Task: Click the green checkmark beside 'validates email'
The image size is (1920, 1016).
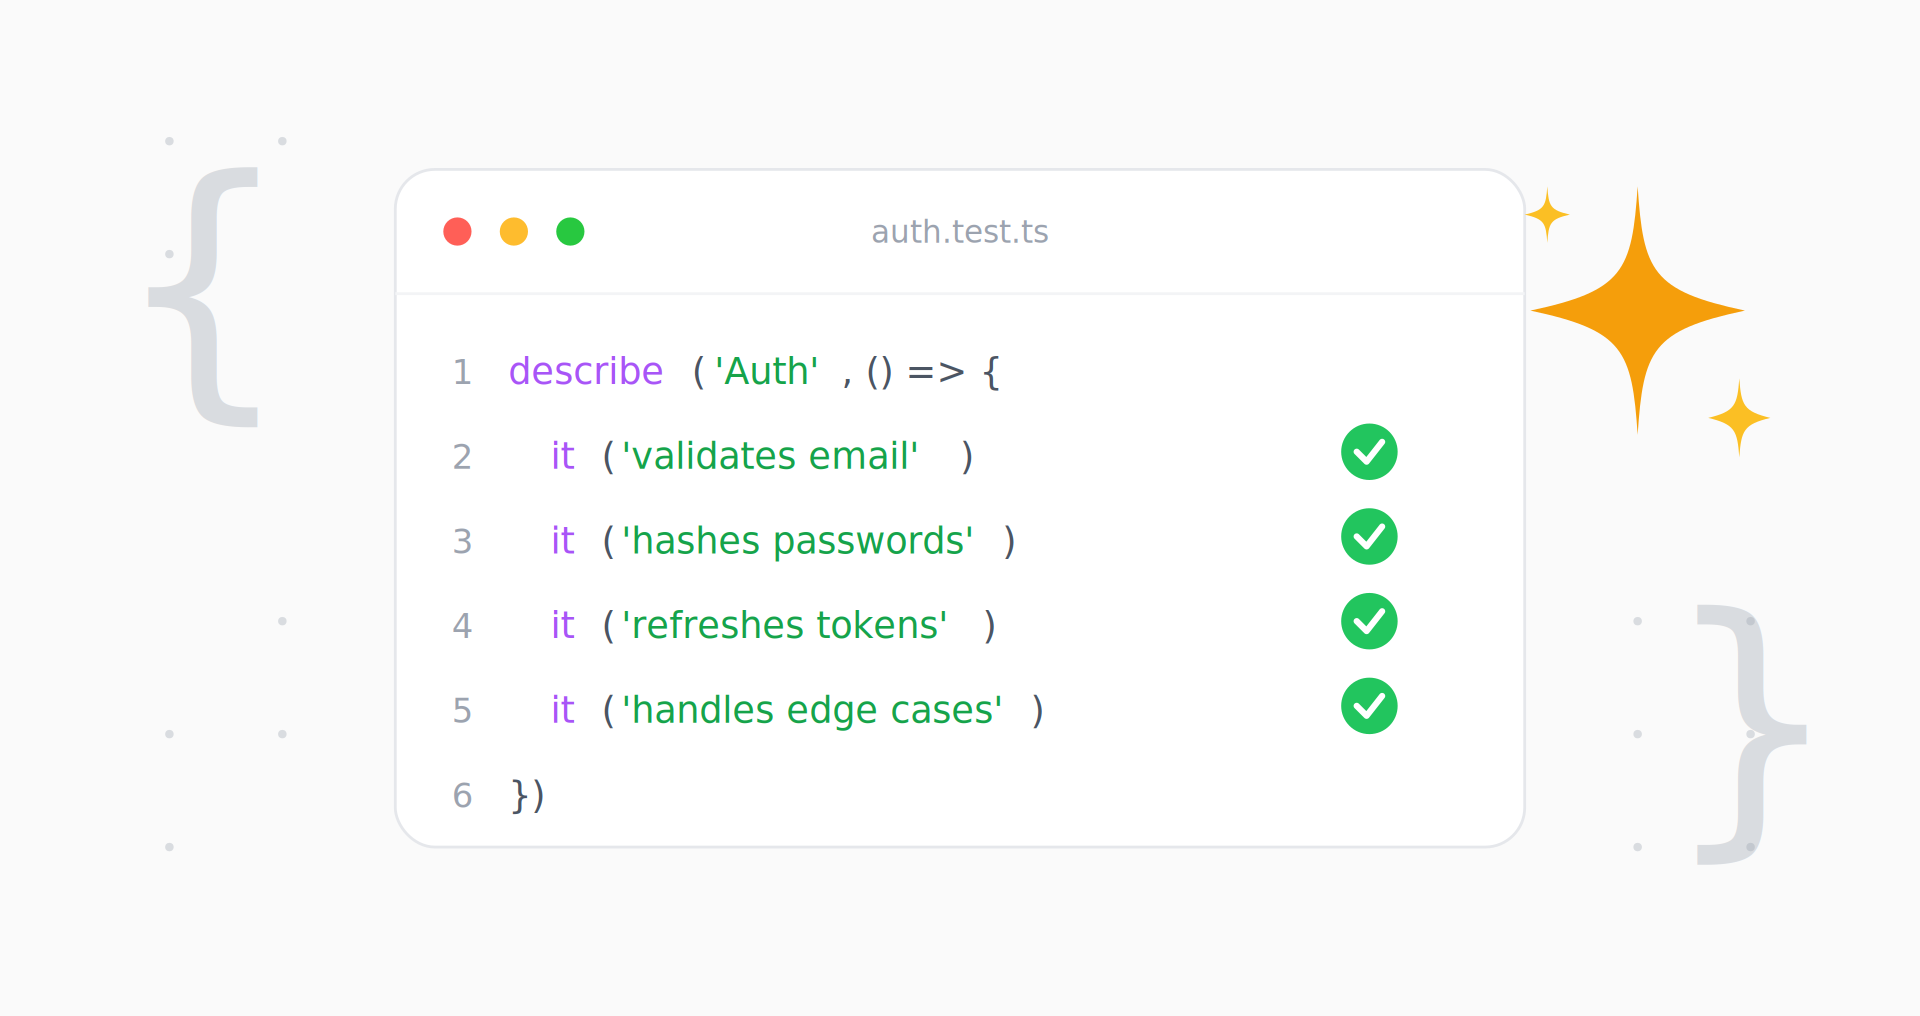Action: [x=1368, y=452]
